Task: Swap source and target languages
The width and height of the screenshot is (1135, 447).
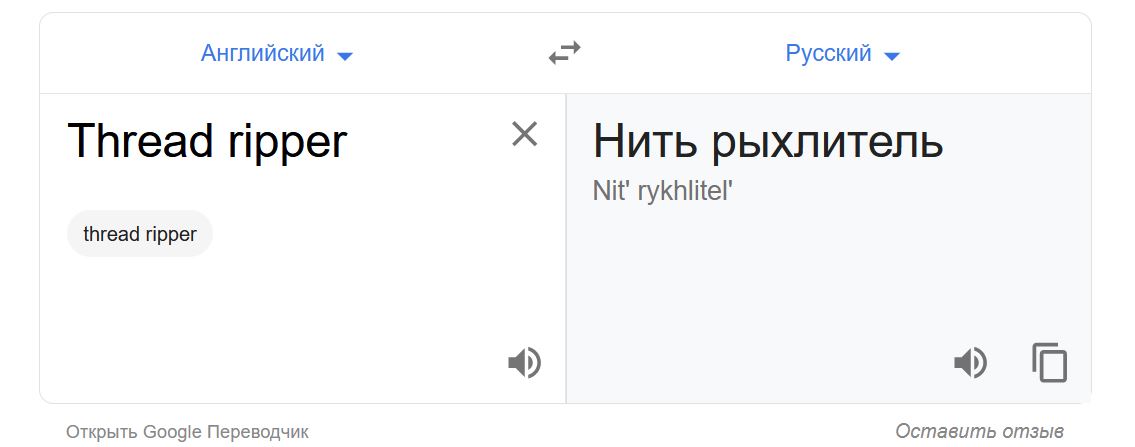Action: [565, 53]
